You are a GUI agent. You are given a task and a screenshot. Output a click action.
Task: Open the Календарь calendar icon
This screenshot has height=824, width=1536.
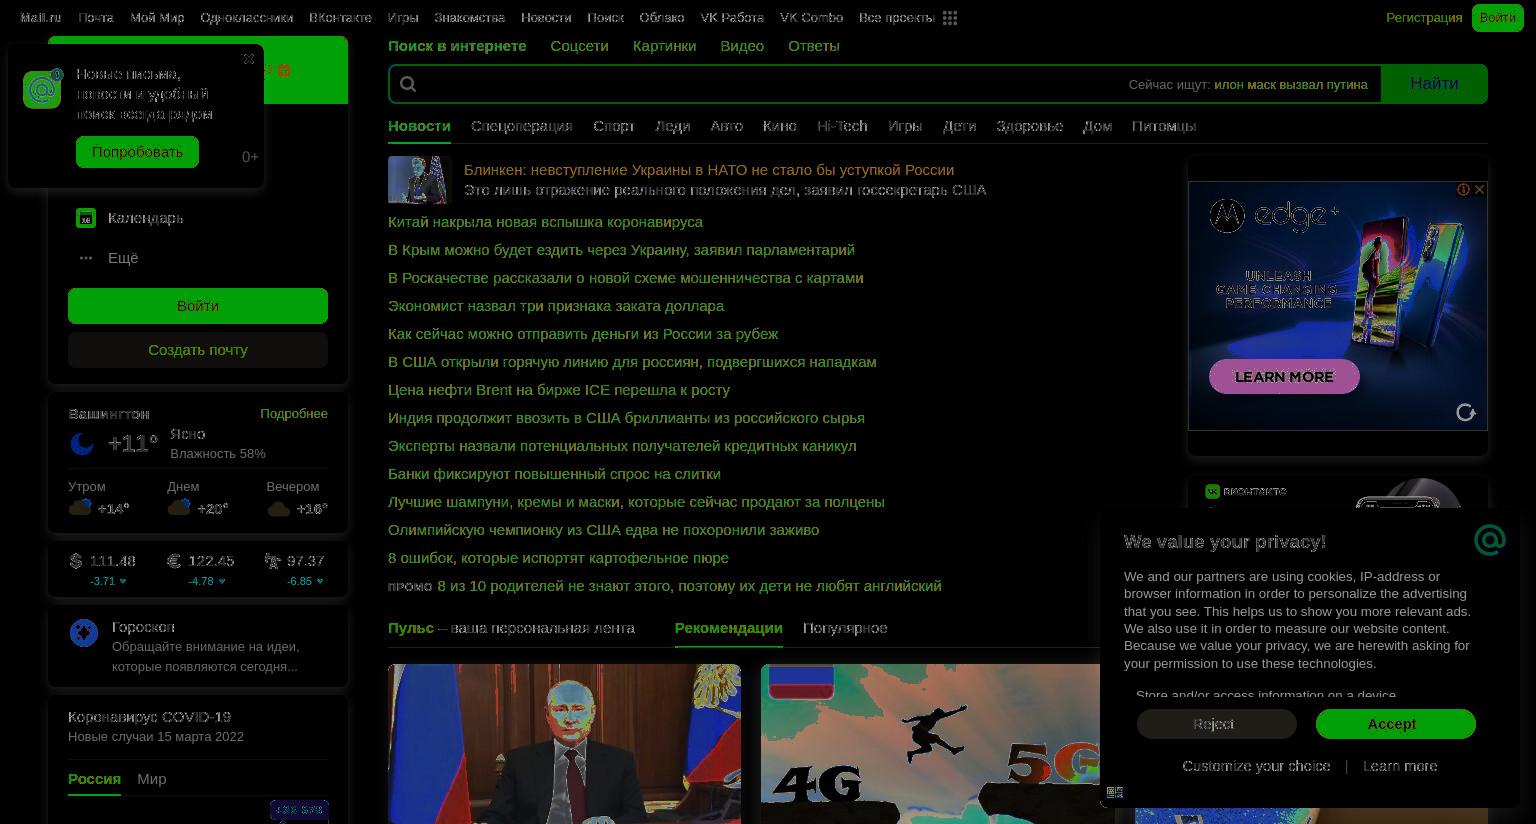pyautogui.click(x=86, y=218)
